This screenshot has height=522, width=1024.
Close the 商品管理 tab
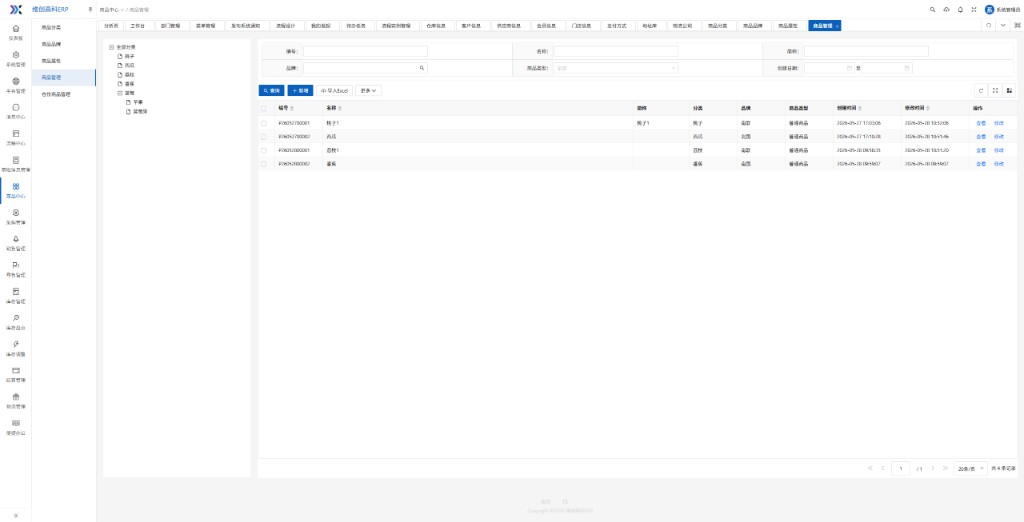coord(837,26)
